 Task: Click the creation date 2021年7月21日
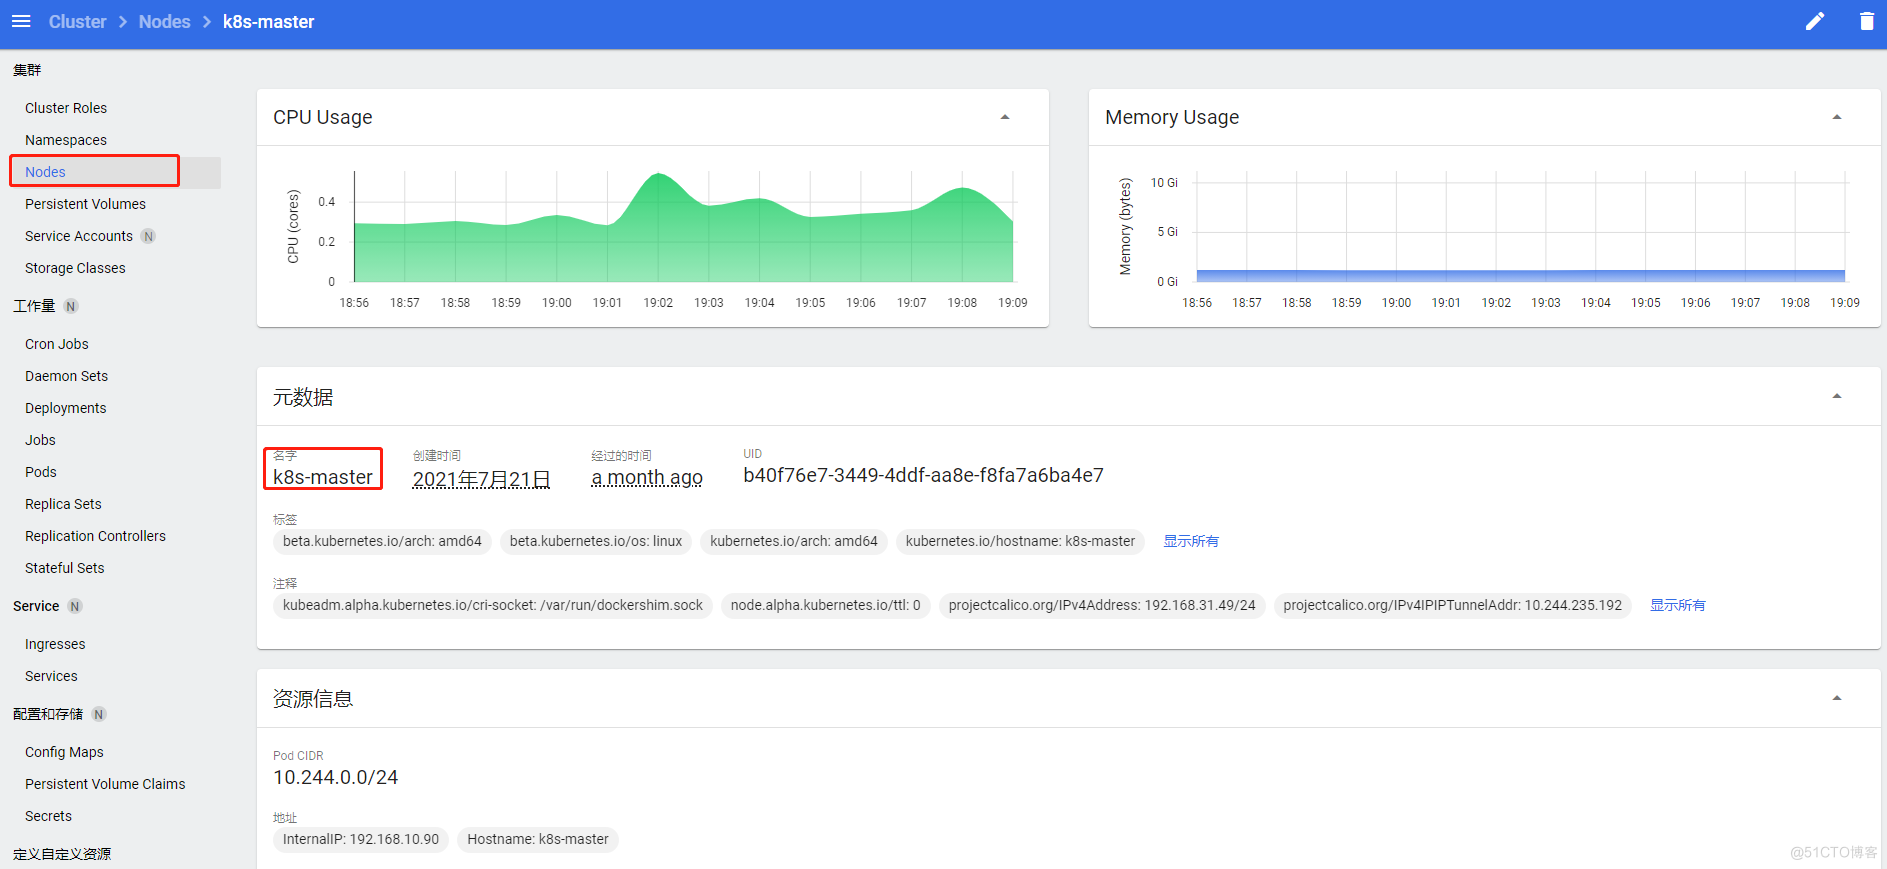point(481,479)
